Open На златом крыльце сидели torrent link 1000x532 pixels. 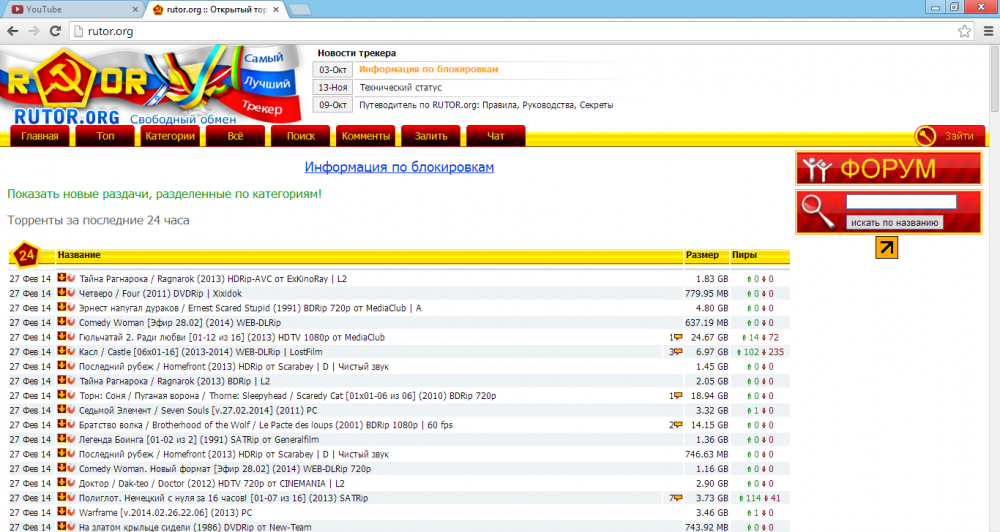pyautogui.click(x=195, y=527)
